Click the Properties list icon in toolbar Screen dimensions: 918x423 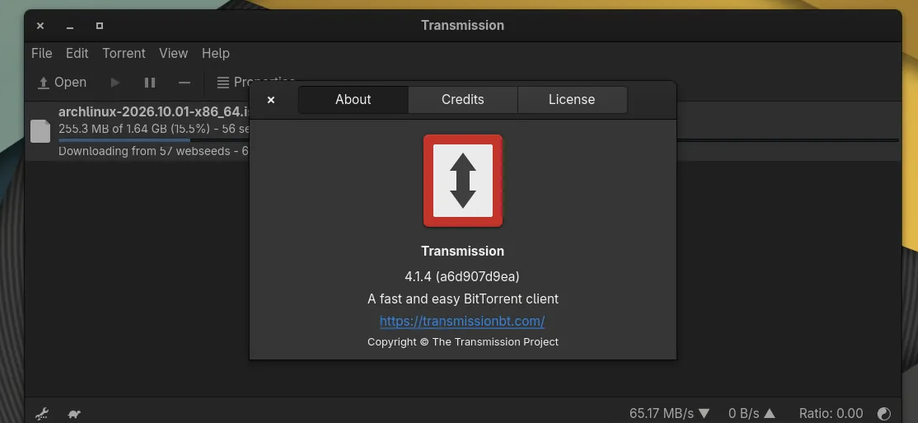pos(223,83)
